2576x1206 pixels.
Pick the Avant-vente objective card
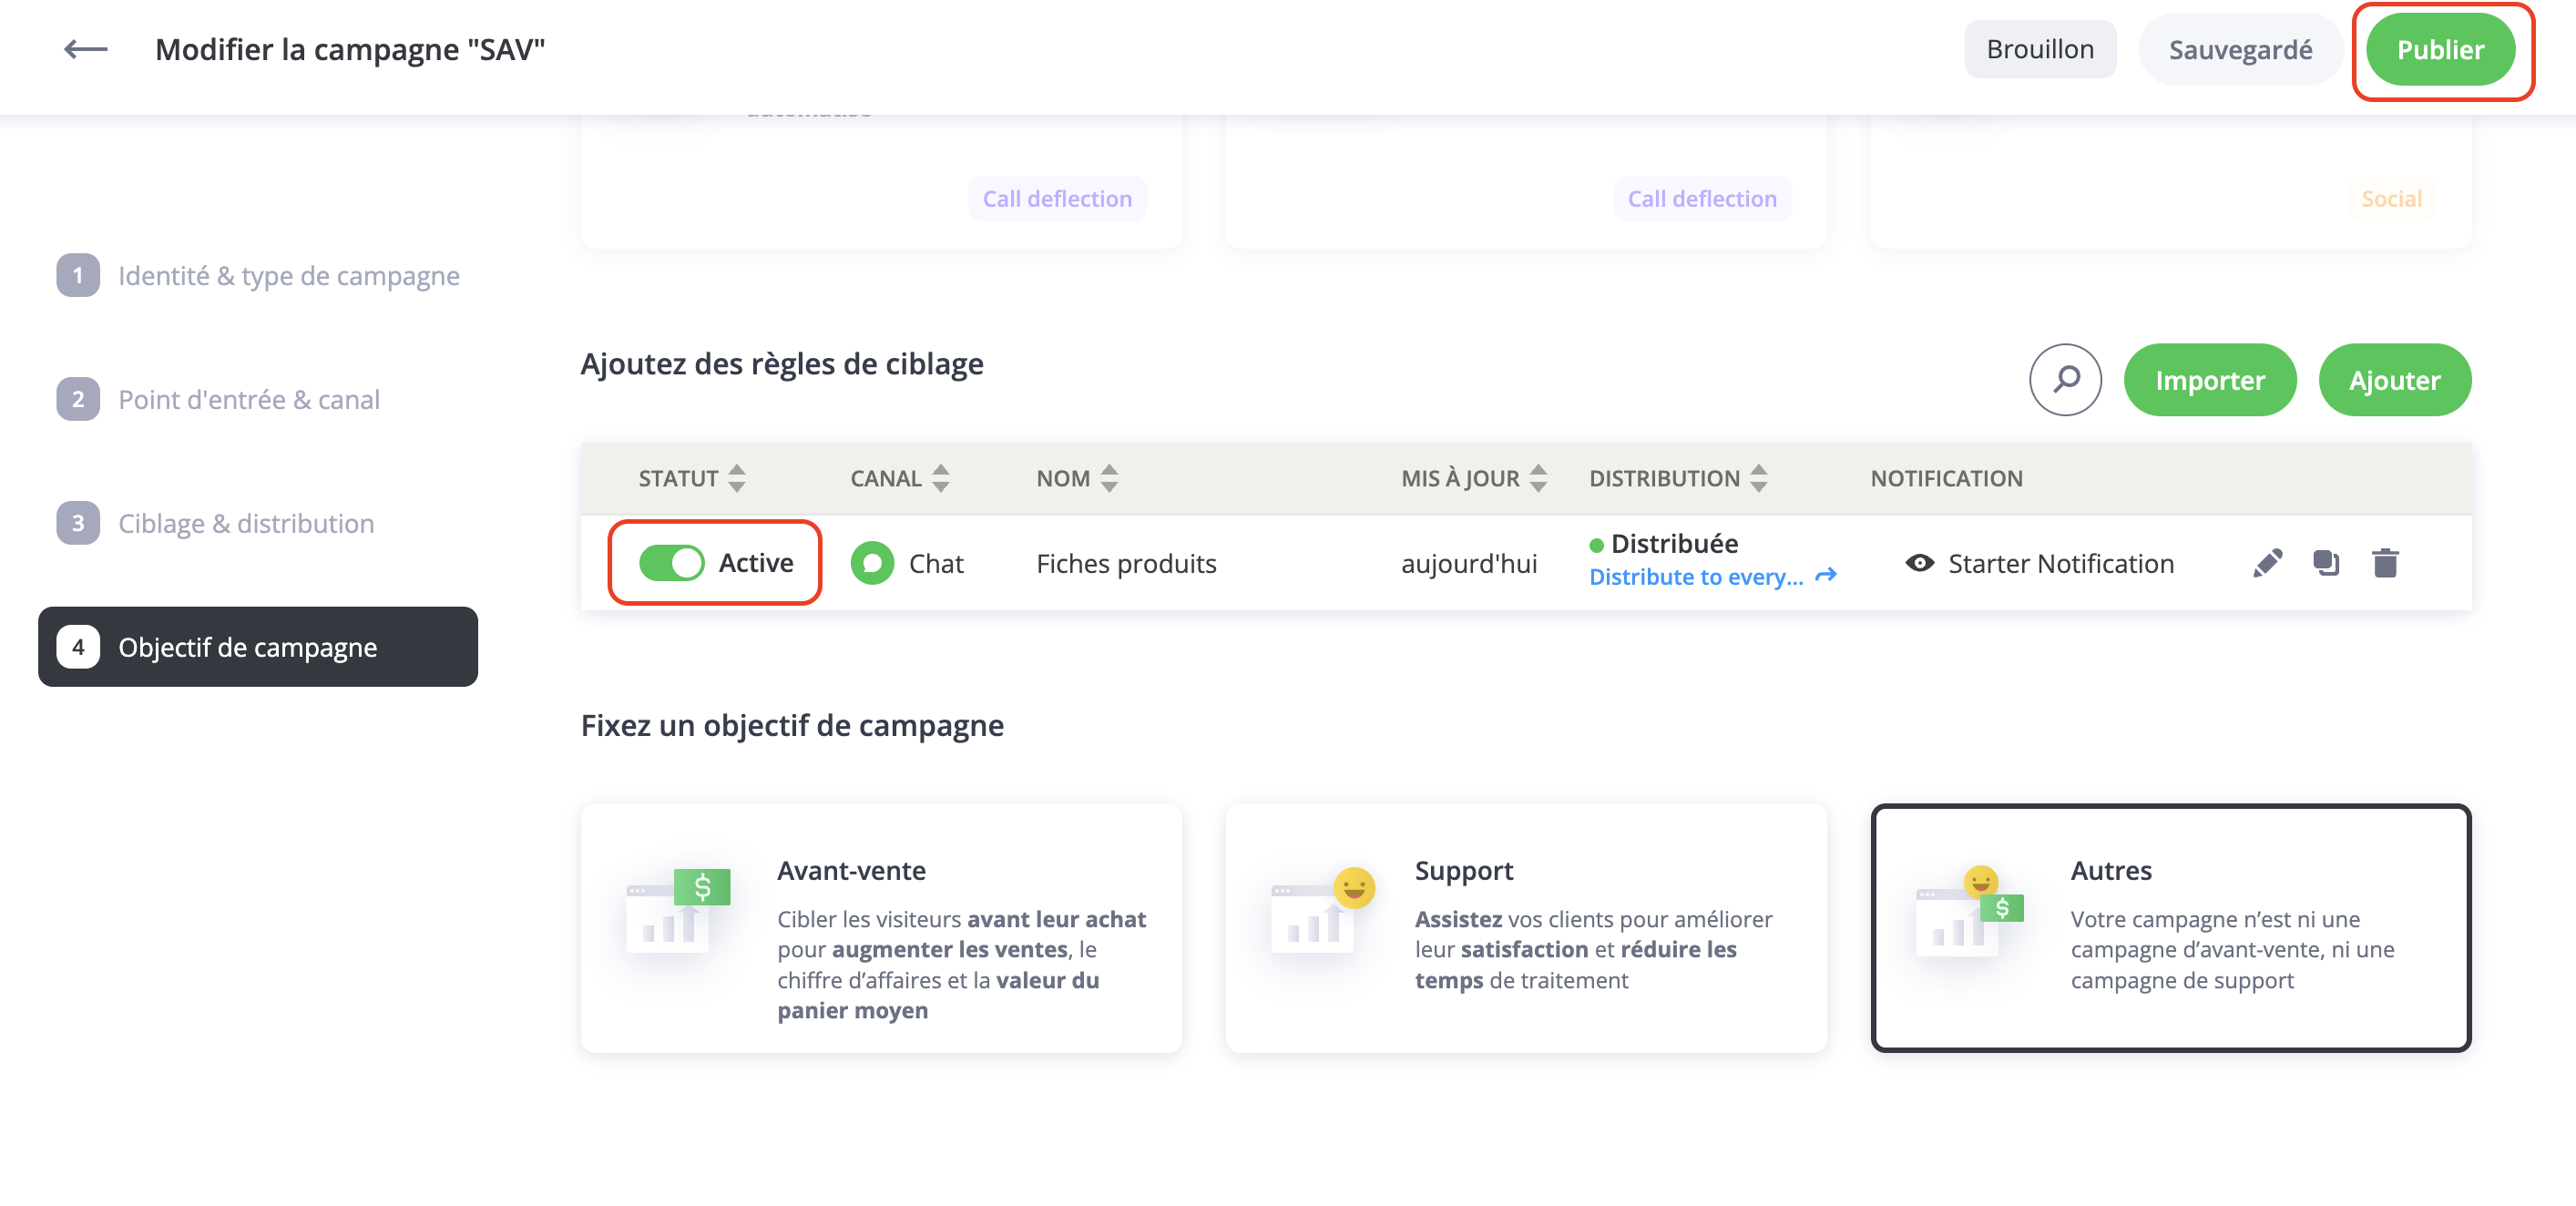[881, 927]
